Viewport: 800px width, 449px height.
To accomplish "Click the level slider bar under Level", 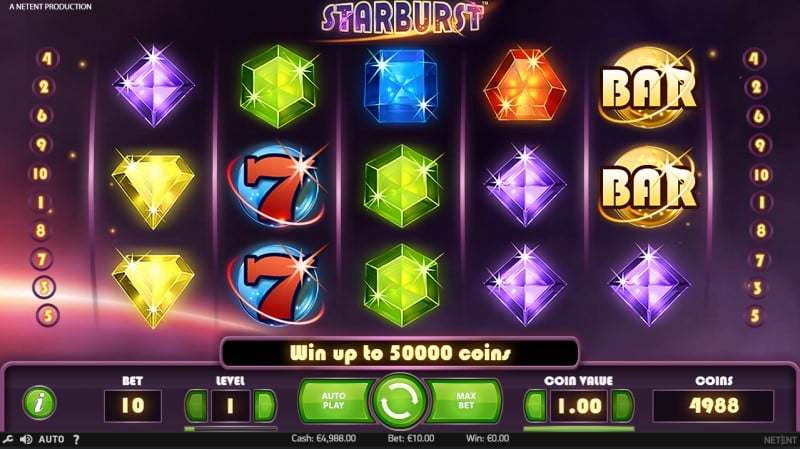I will point(231,429).
